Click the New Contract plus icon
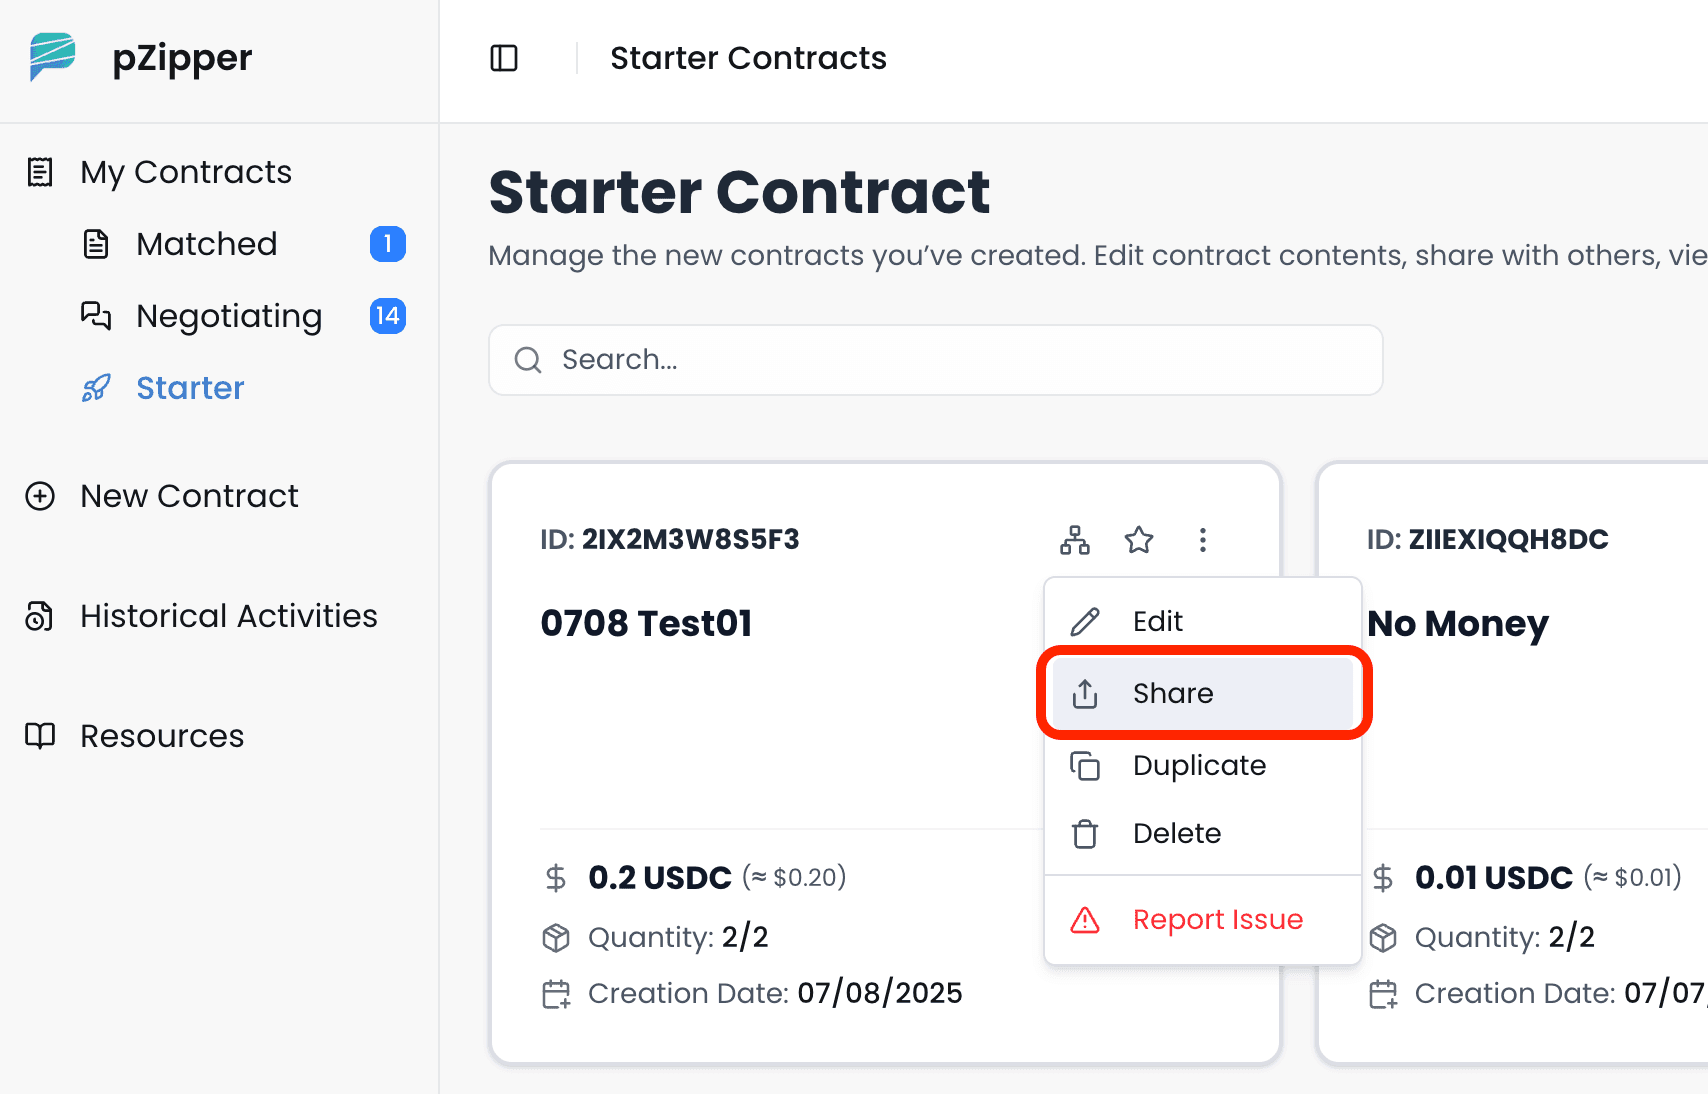This screenshot has width=1708, height=1094. pos(40,496)
